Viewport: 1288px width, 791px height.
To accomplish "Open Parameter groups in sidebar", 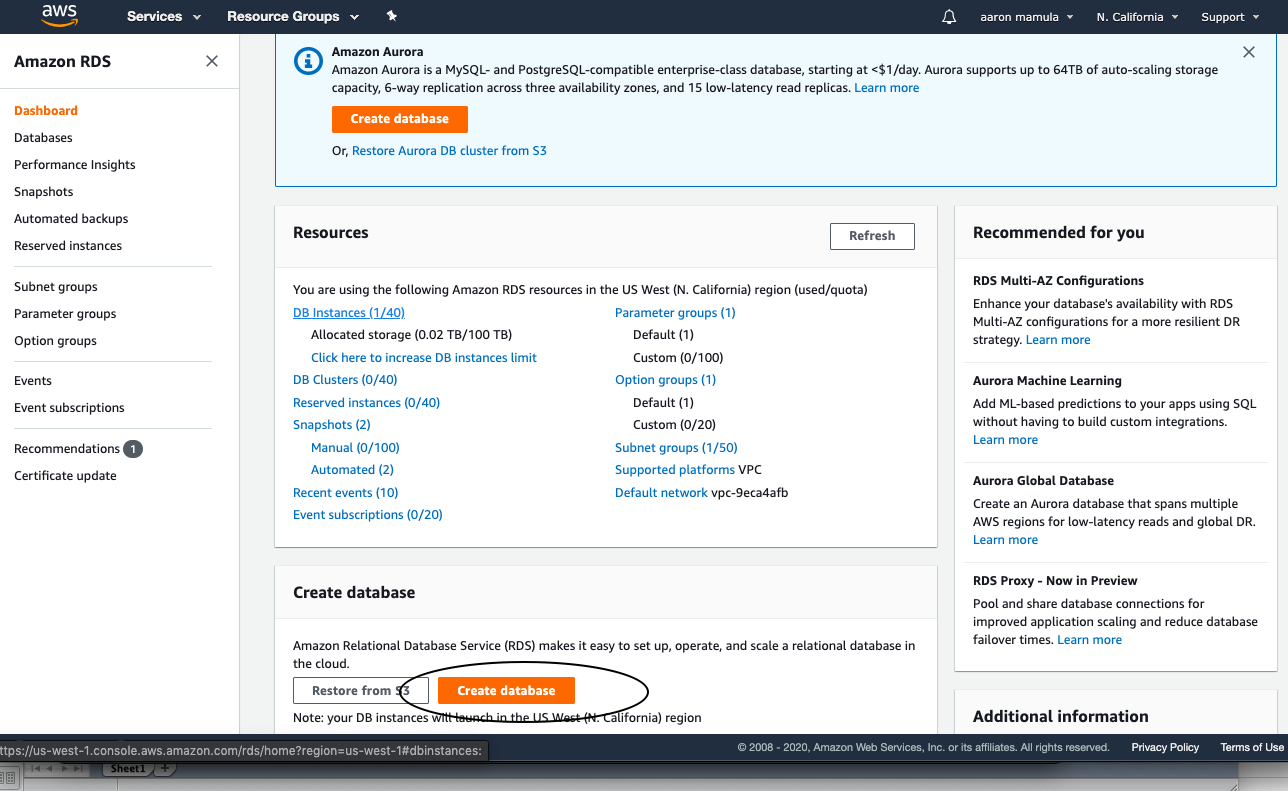I will (65, 314).
